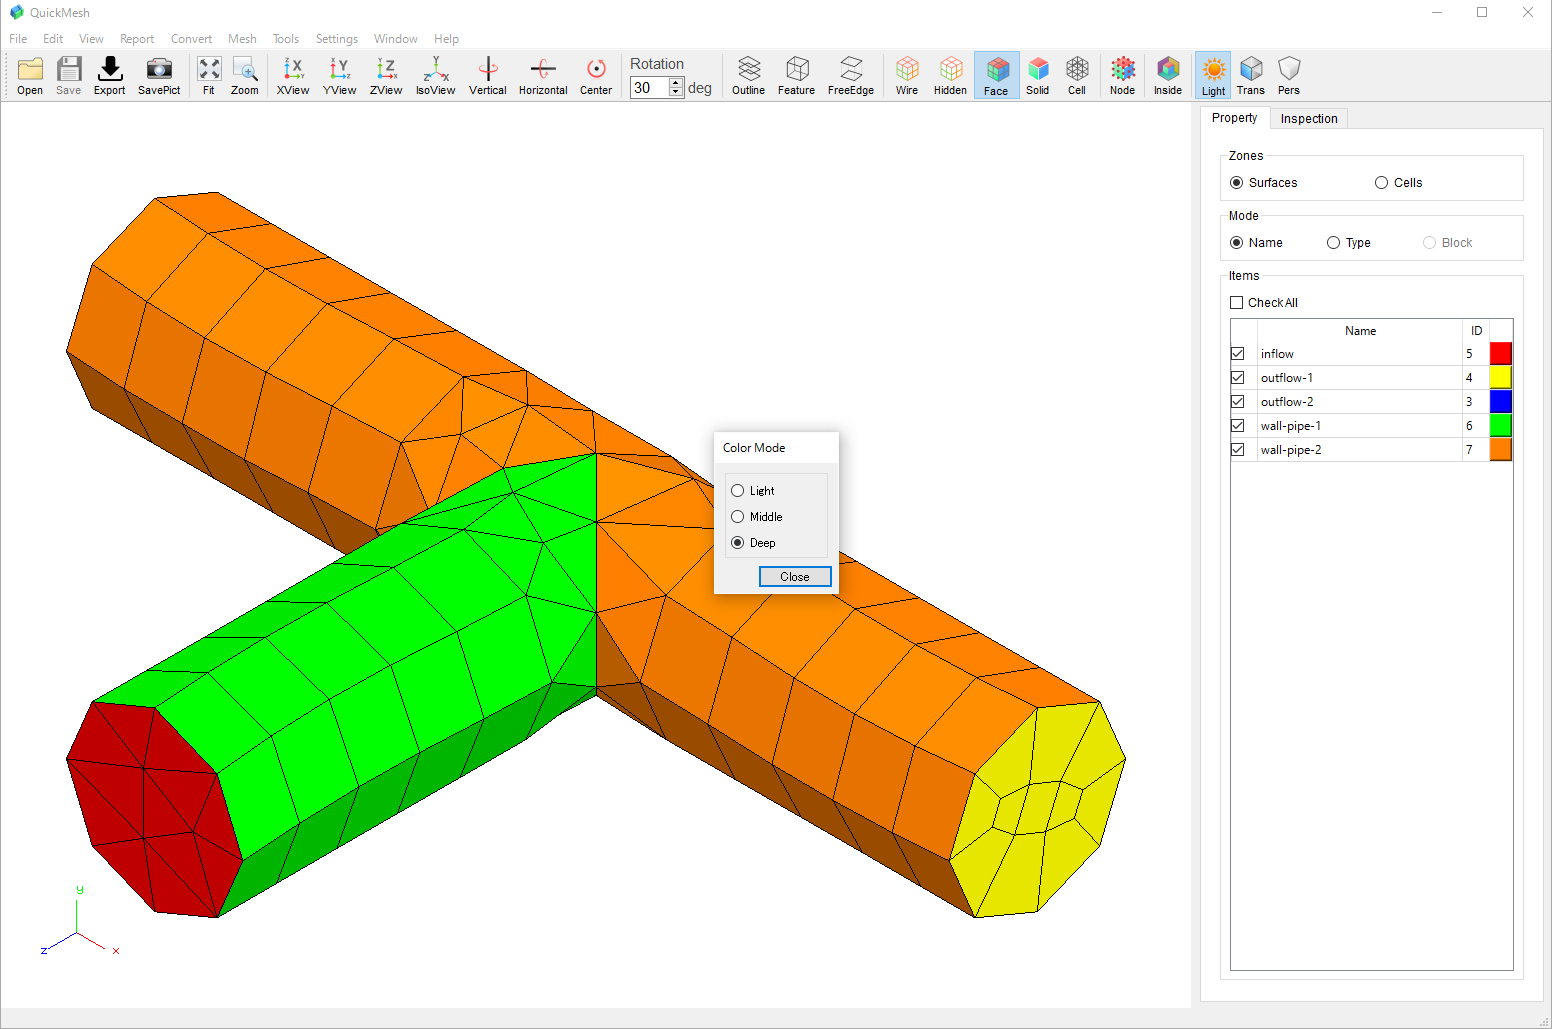
Task: Open the Edit menu
Action: 53,39
